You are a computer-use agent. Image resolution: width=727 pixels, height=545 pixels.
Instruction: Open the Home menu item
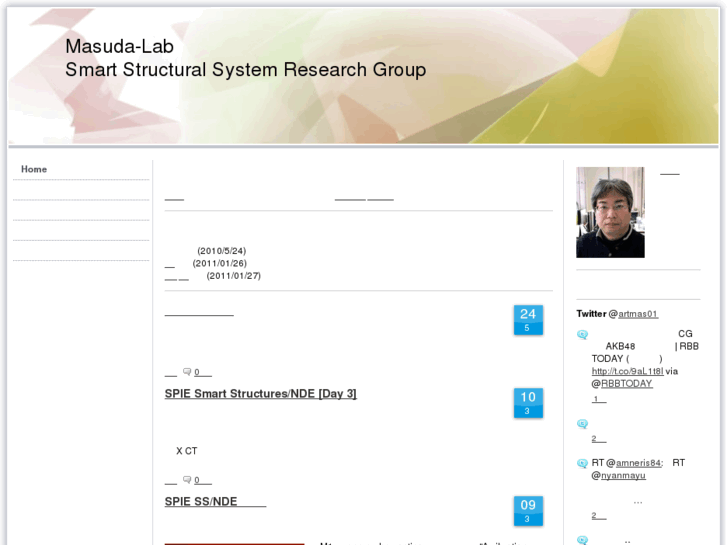[34, 169]
